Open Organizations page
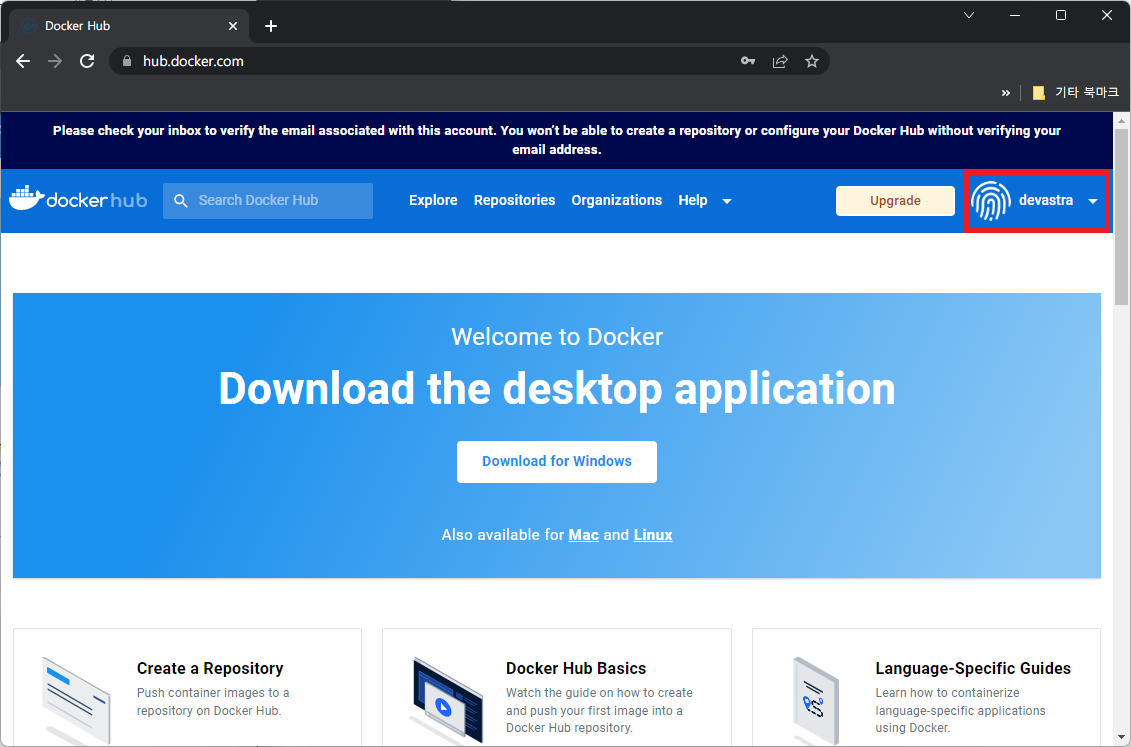 coord(617,200)
